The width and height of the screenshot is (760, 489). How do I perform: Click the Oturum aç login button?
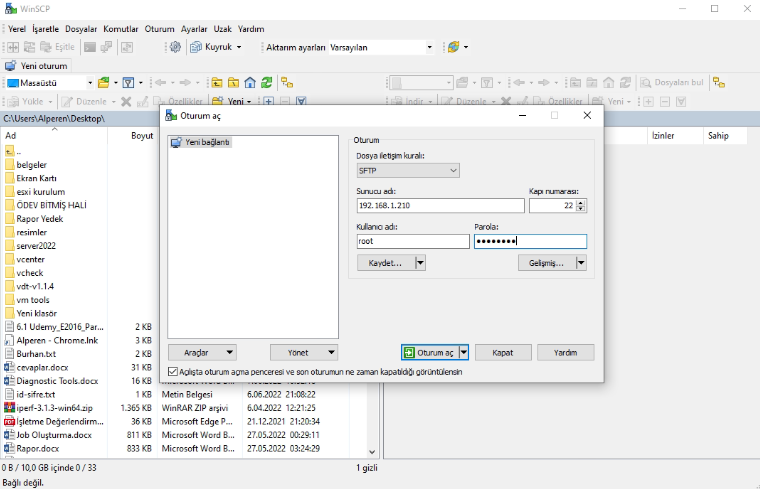(x=430, y=353)
